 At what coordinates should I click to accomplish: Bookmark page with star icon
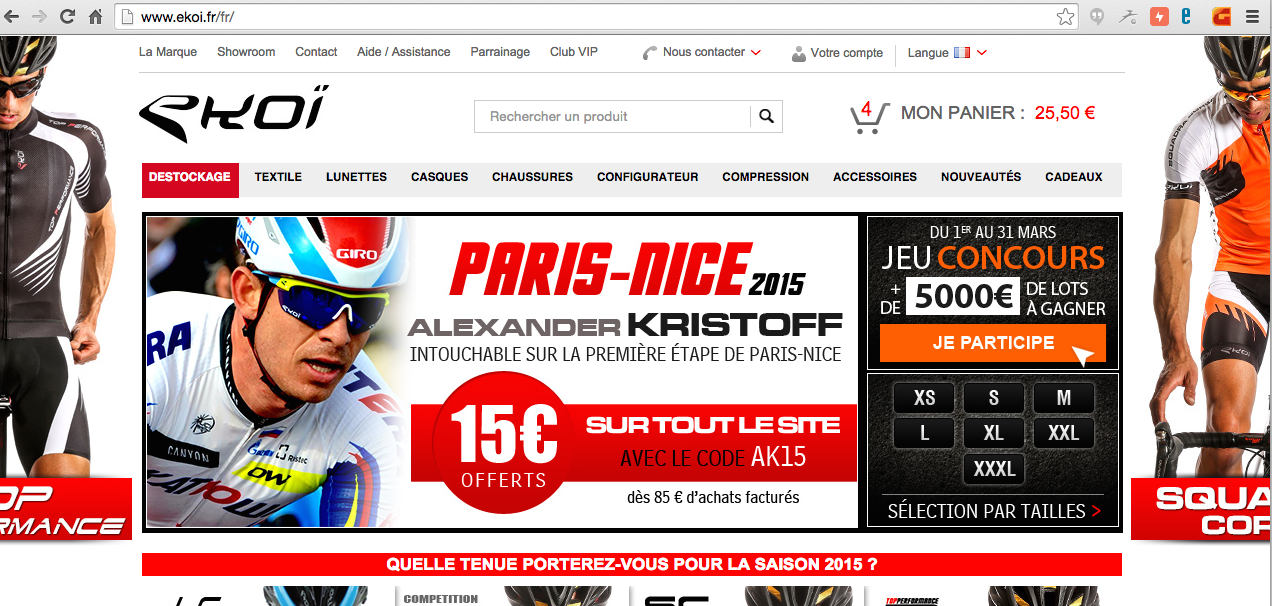(x=1066, y=17)
